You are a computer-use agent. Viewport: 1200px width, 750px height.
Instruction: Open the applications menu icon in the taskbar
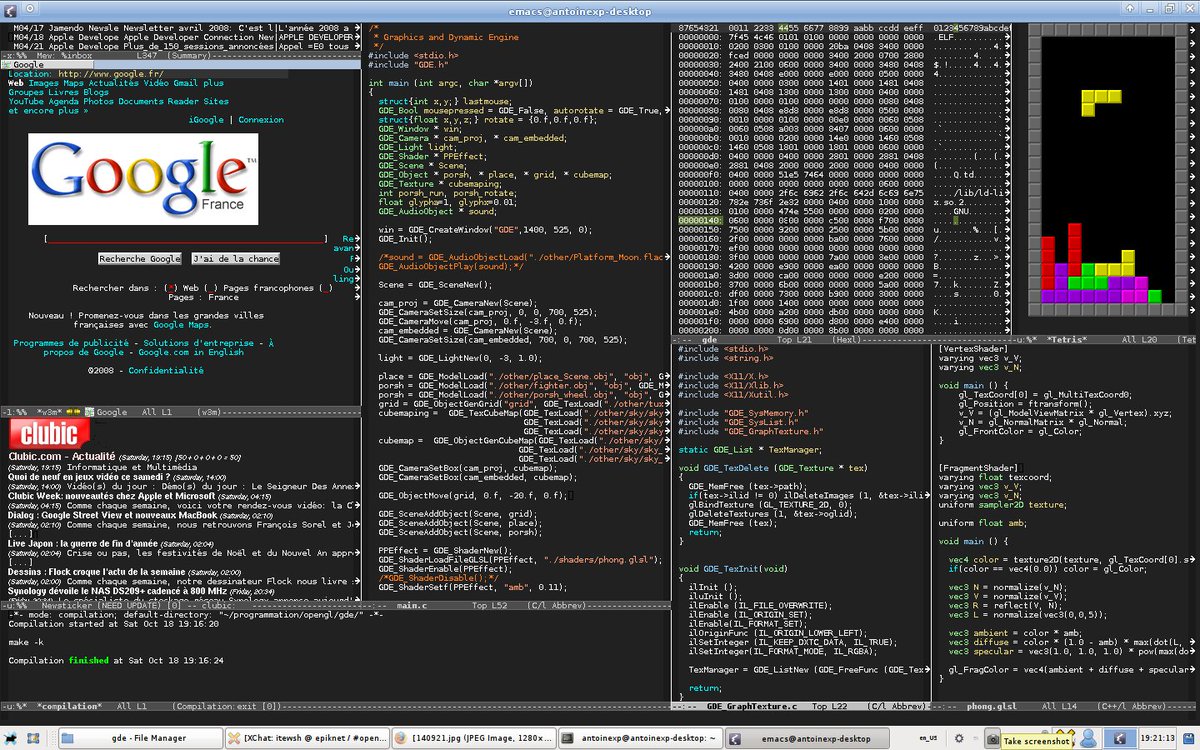tap(9, 738)
